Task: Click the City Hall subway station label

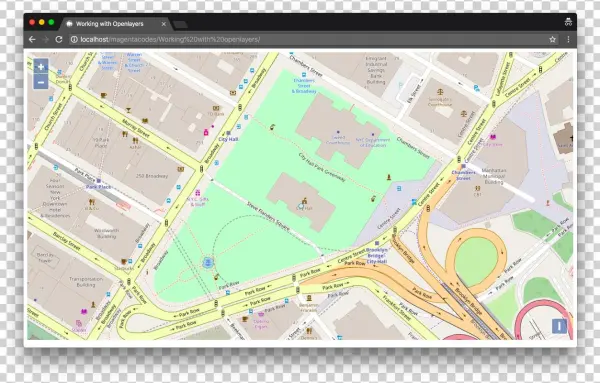Action: (x=228, y=139)
